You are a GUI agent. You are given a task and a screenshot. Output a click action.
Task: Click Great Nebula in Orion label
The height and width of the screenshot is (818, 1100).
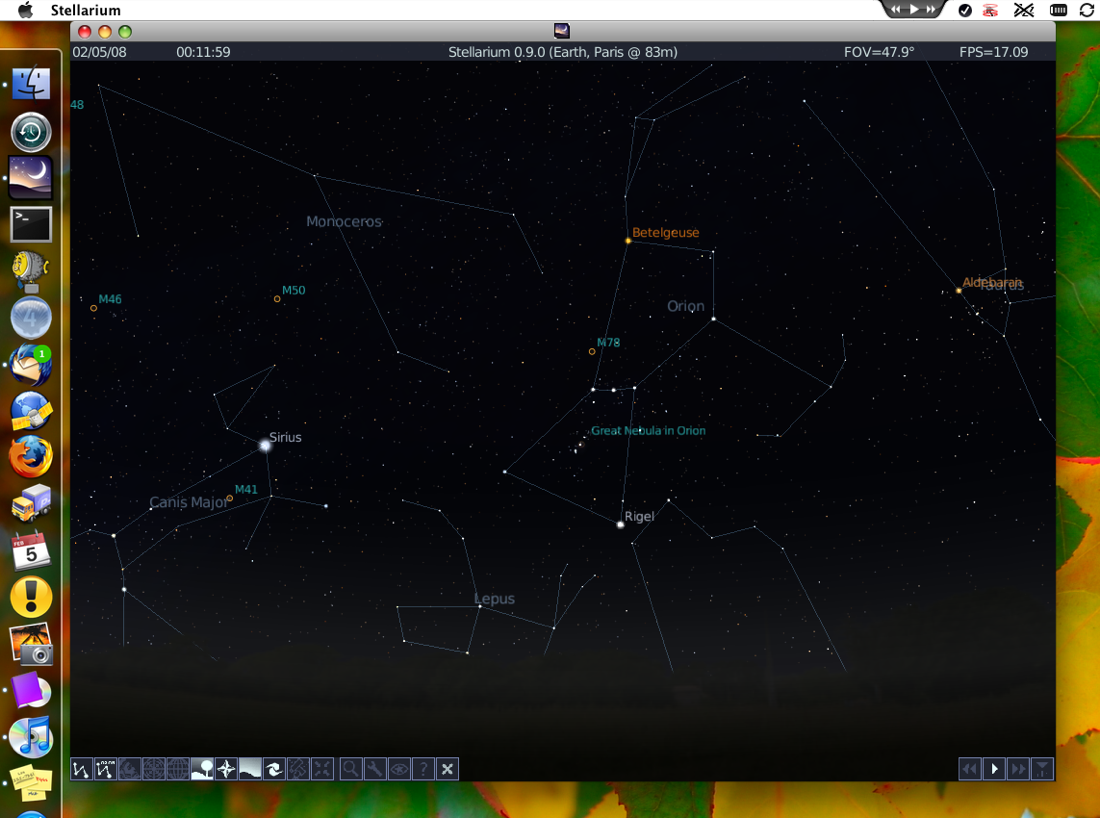(648, 431)
